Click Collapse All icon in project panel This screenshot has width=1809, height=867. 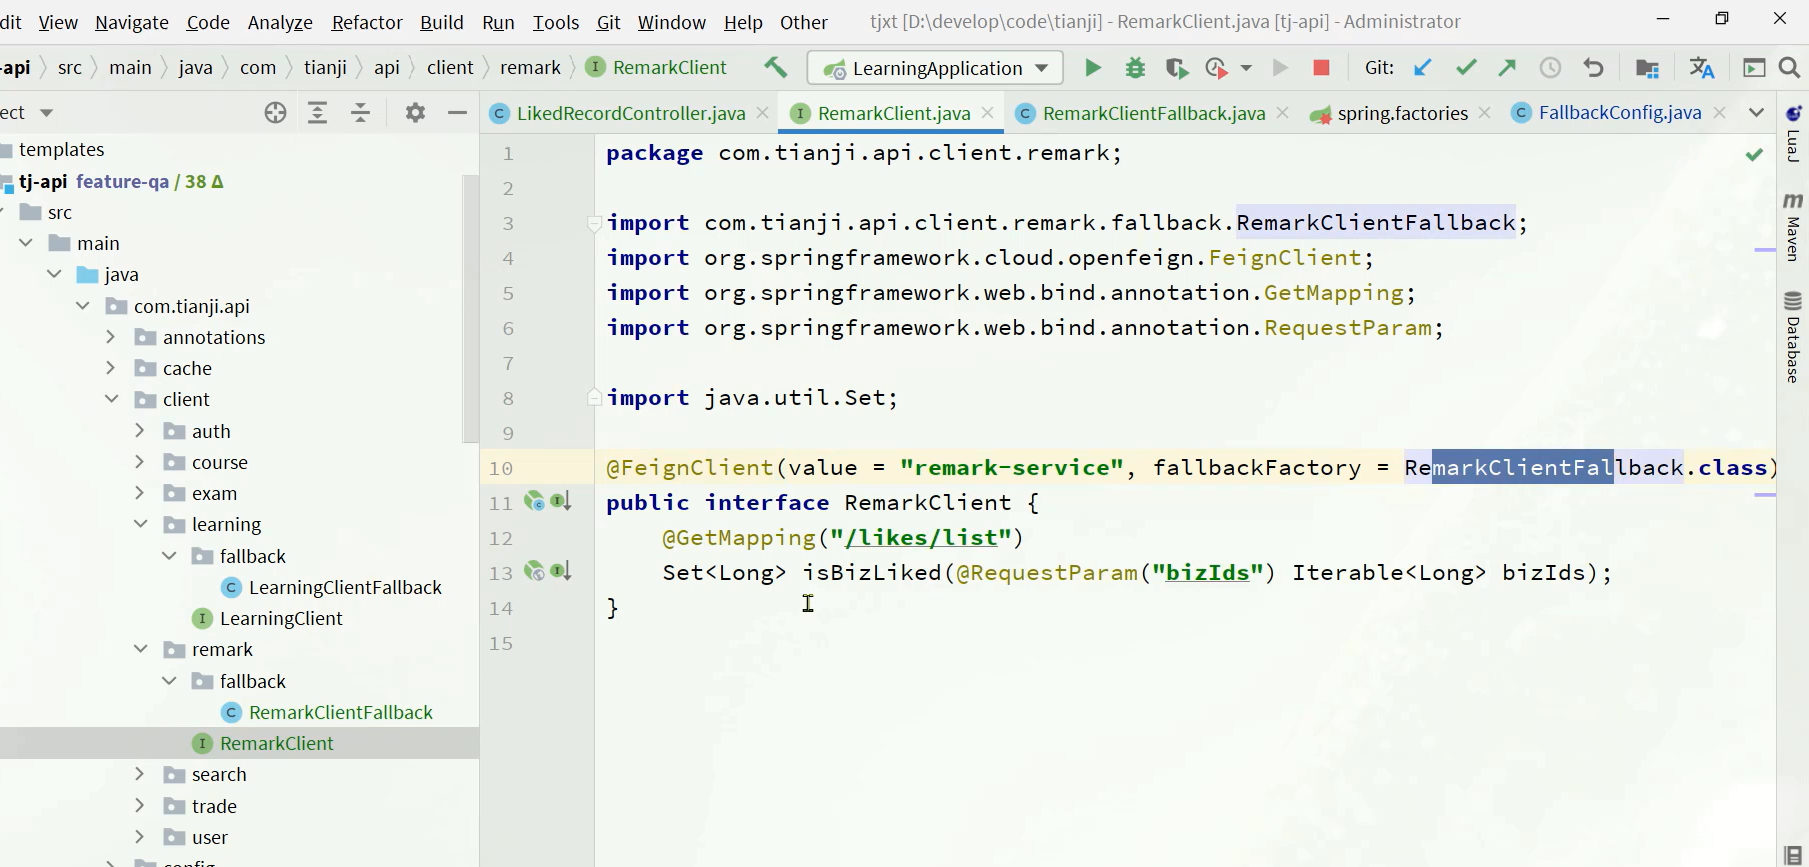click(361, 113)
